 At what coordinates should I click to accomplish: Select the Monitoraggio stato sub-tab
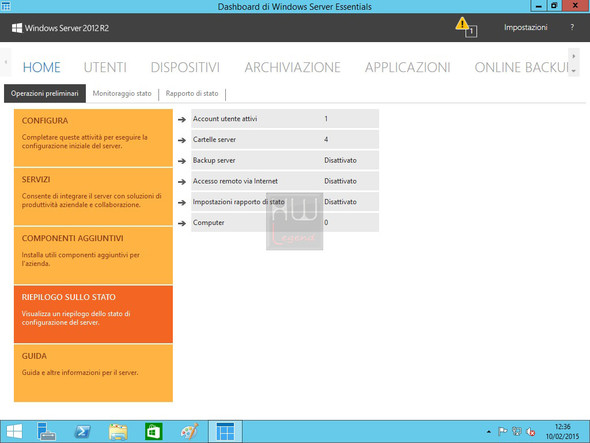pyautogui.click(x=122, y=93)
